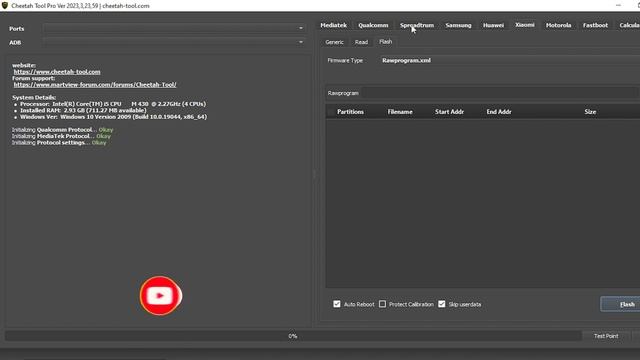Click the Qualcomm Protocol Okay log line

(x=62, y=130)
